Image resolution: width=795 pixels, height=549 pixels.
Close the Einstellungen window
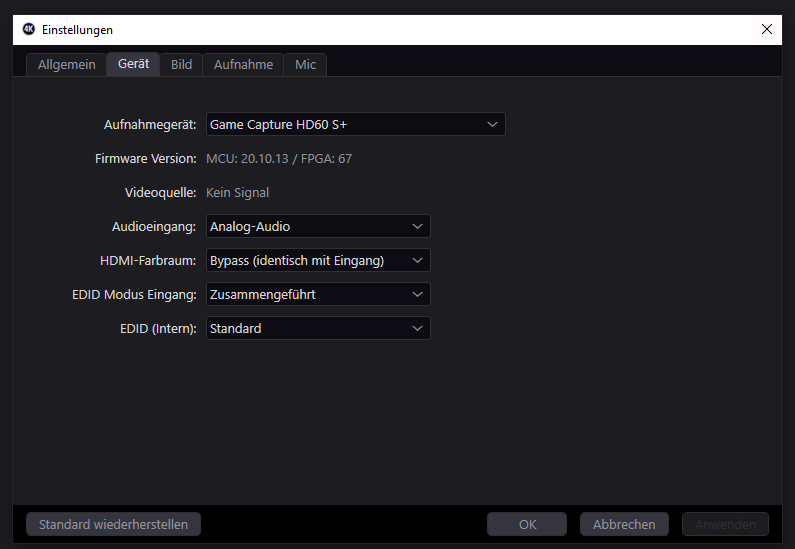click(767, 29)
